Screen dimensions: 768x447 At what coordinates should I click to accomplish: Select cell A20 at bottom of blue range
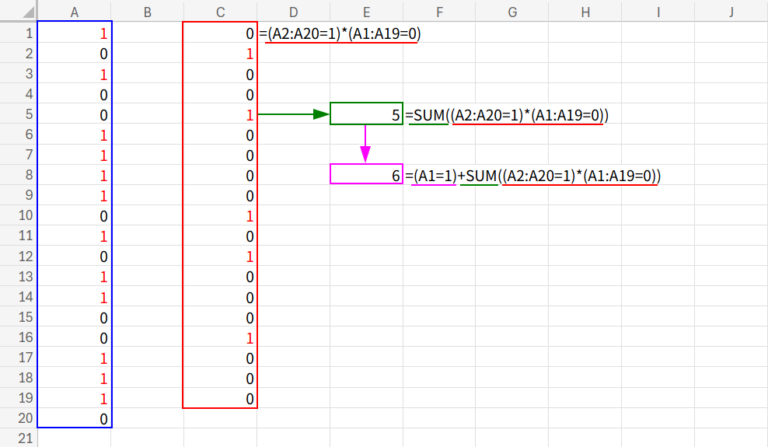point(74,418)
